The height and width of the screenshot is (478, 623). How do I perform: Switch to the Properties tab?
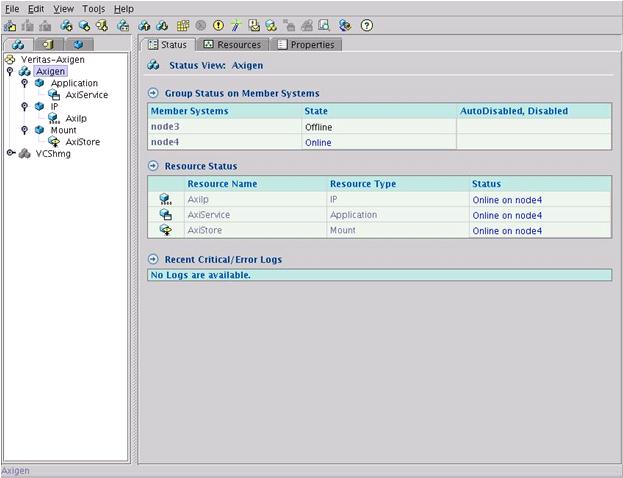click(x=306, y=45)
